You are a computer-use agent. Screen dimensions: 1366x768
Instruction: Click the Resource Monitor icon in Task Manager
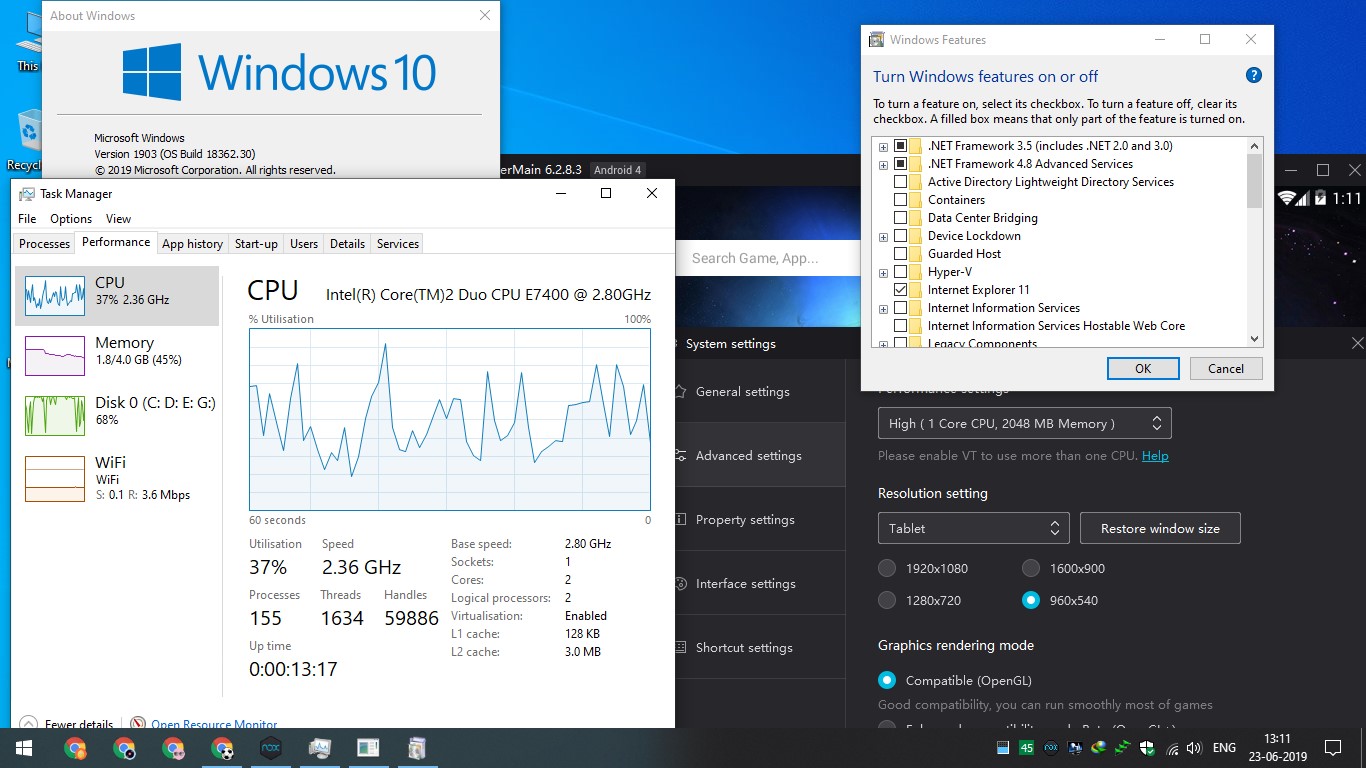point(138,723)
